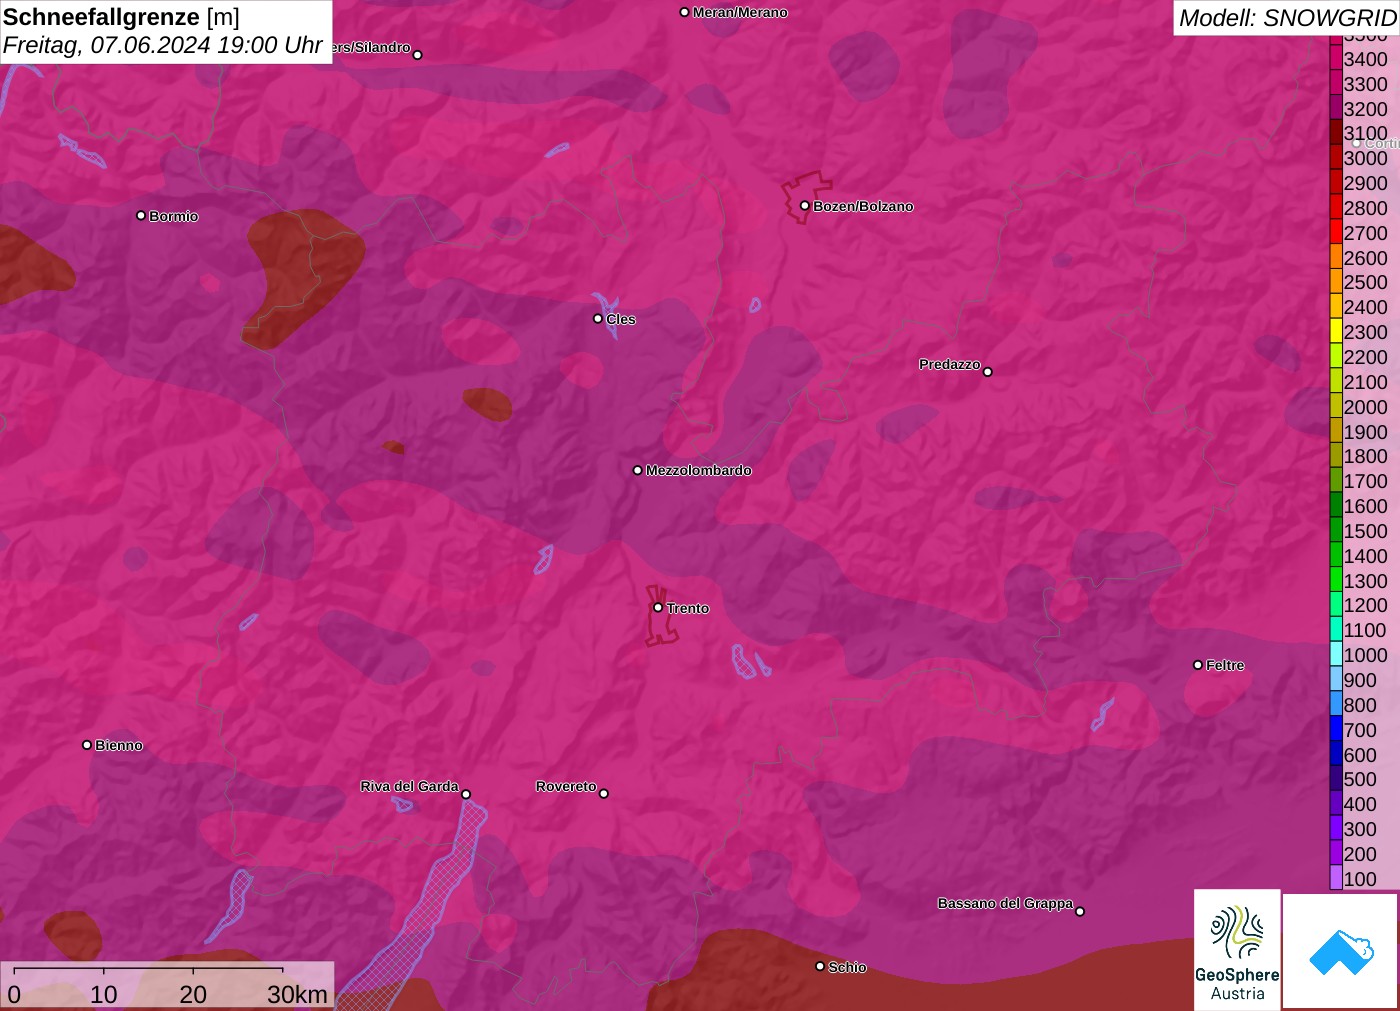
Task: Click the Bassano del Grappa label text
Action: 1005,903
